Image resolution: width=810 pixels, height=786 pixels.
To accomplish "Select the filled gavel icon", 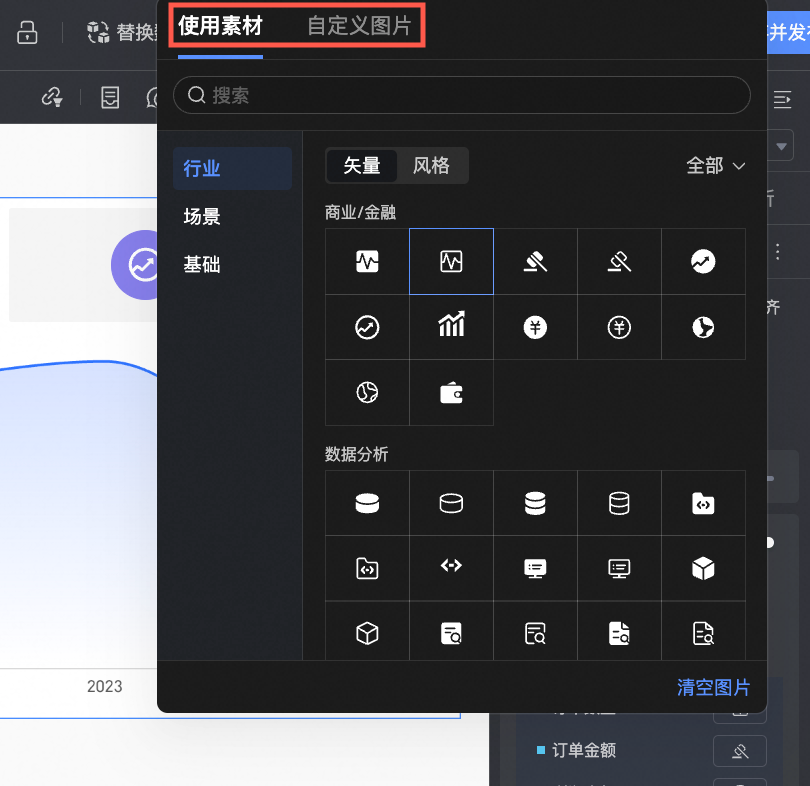I will 535,262.
